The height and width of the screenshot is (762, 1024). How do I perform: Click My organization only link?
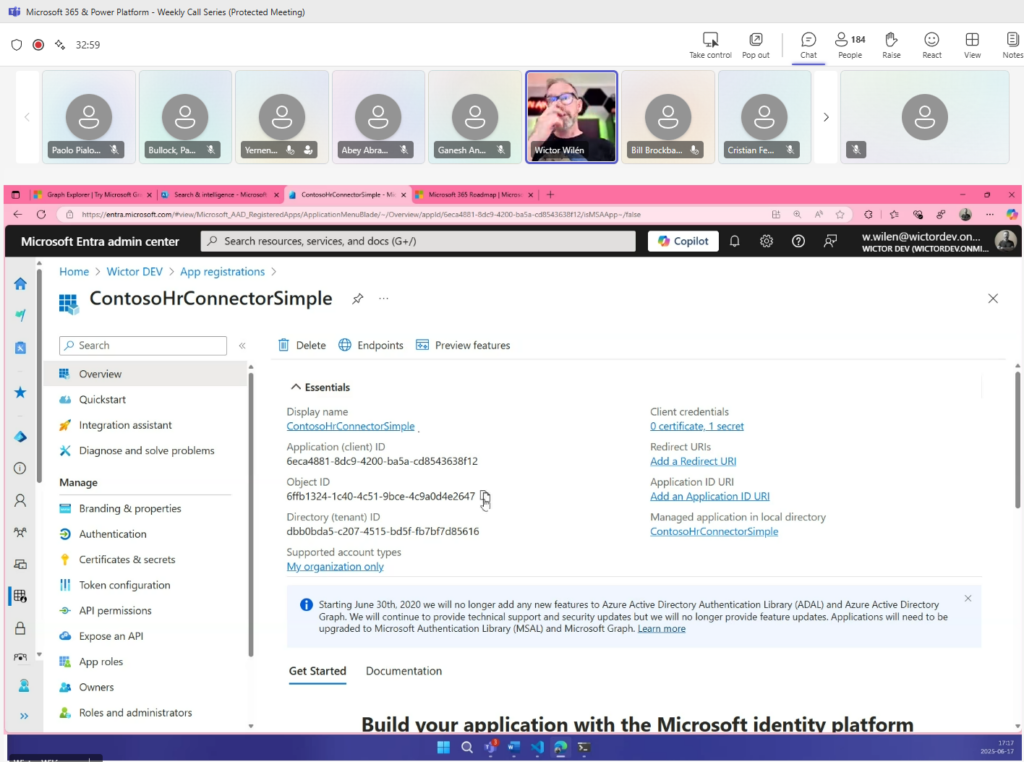[335, 566]
